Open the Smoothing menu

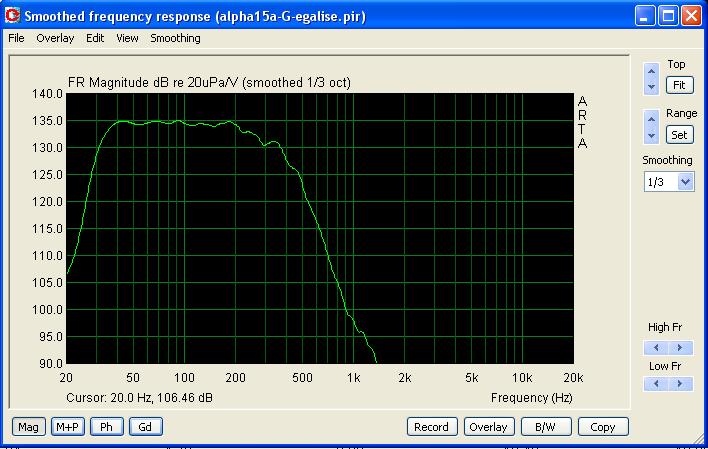(x=175, y=38)
